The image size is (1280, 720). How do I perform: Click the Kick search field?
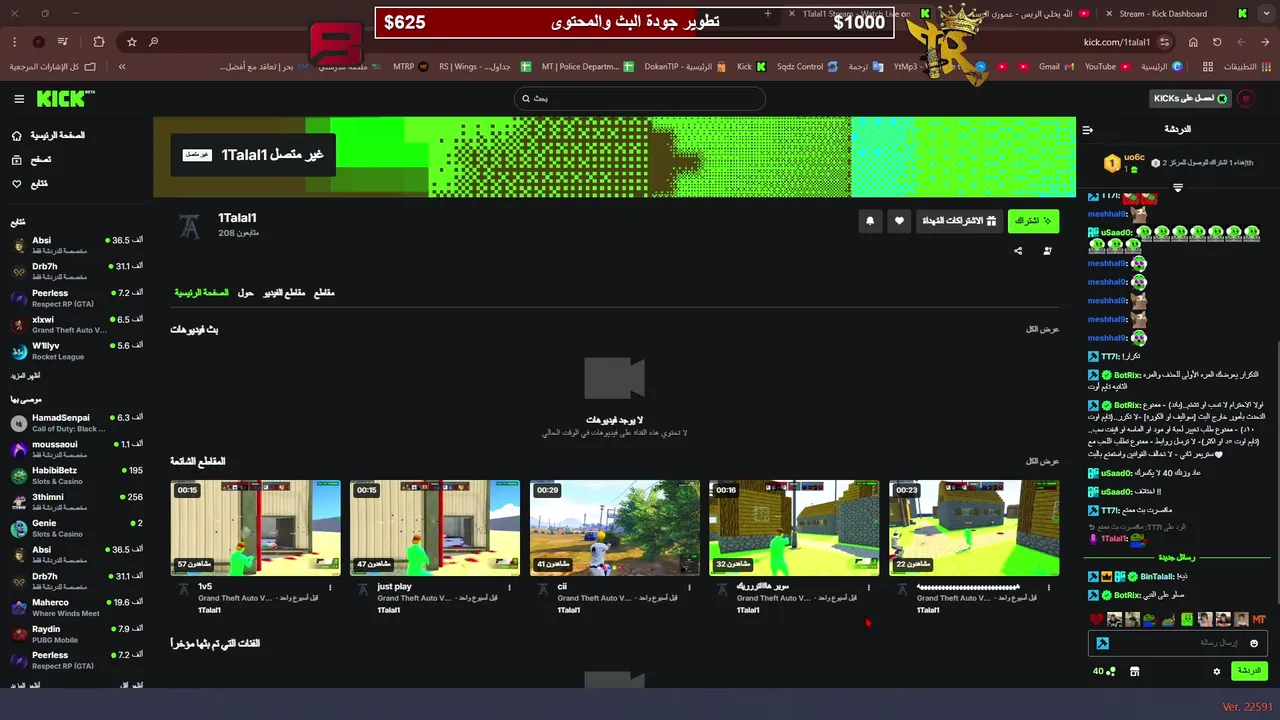coord(640,99)
